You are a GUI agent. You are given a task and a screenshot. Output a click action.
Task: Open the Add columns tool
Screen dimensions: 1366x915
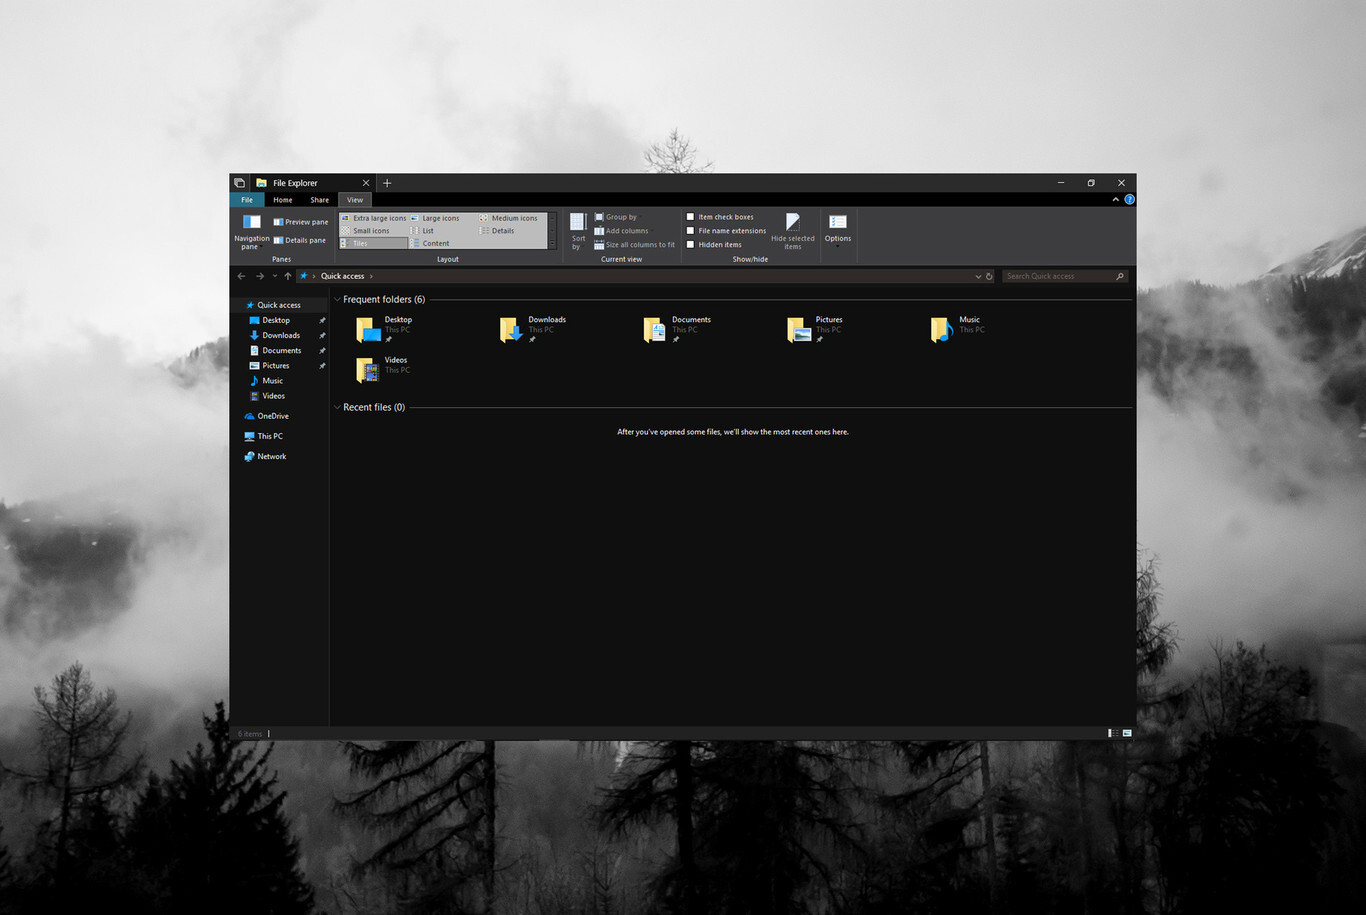622,230
